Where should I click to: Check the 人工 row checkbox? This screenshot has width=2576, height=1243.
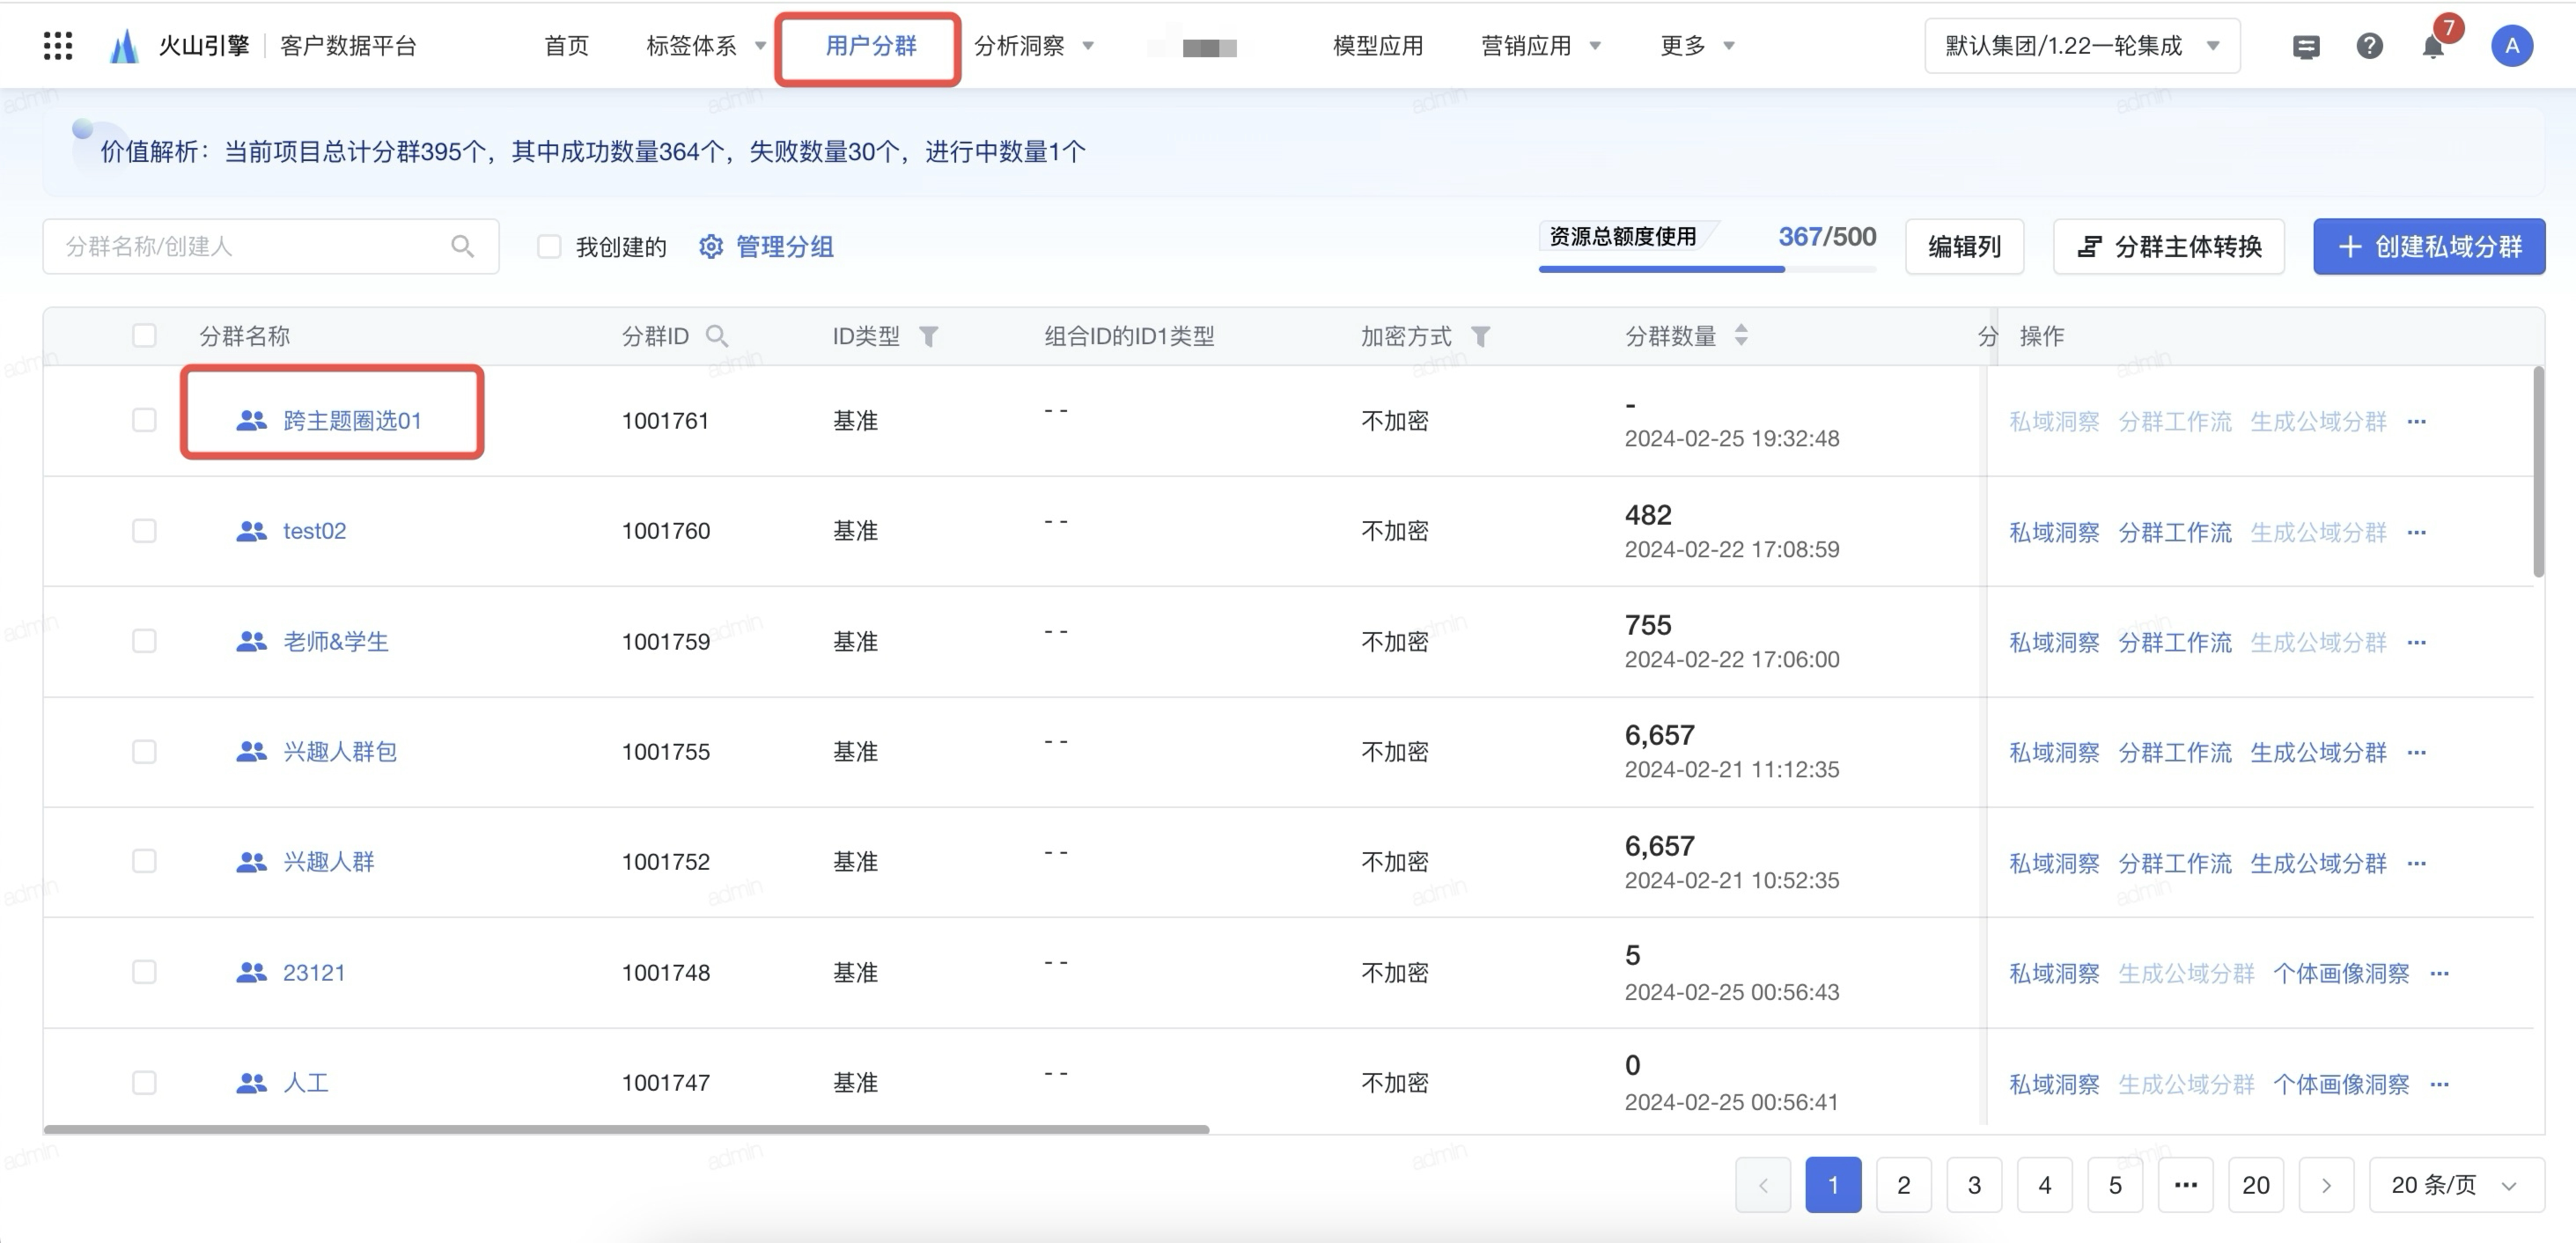coord(144,1082)
